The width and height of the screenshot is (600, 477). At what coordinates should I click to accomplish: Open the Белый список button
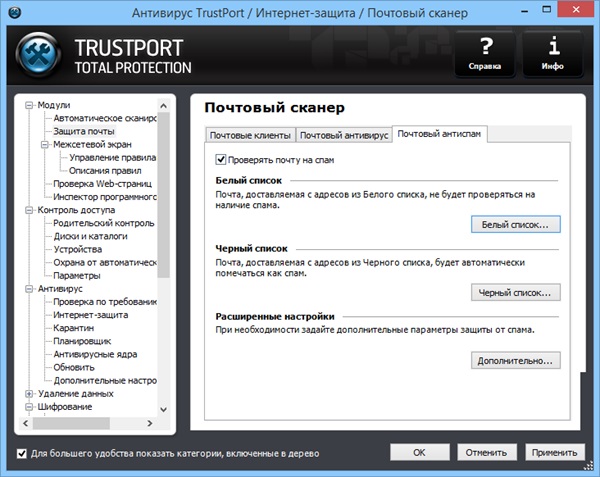[x=514, y=225]
